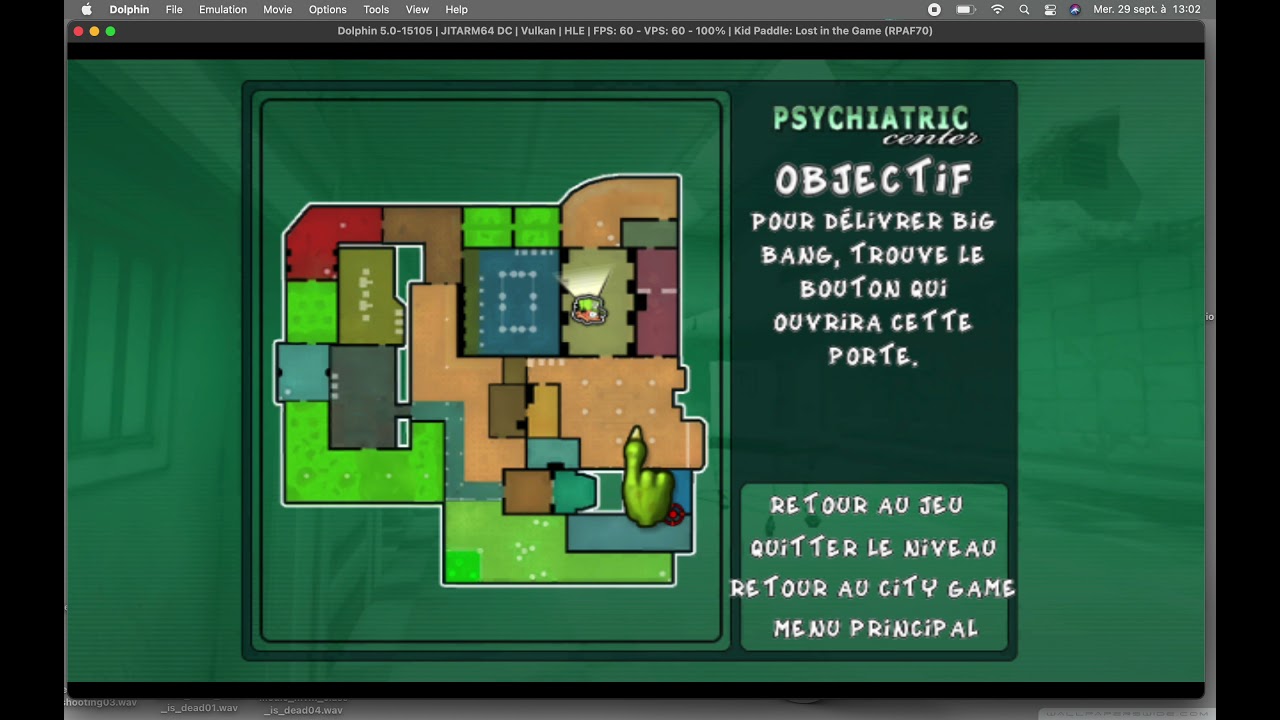Open the Options menu
Viewport: 1280px width, 720px height.
pos(328,9)
